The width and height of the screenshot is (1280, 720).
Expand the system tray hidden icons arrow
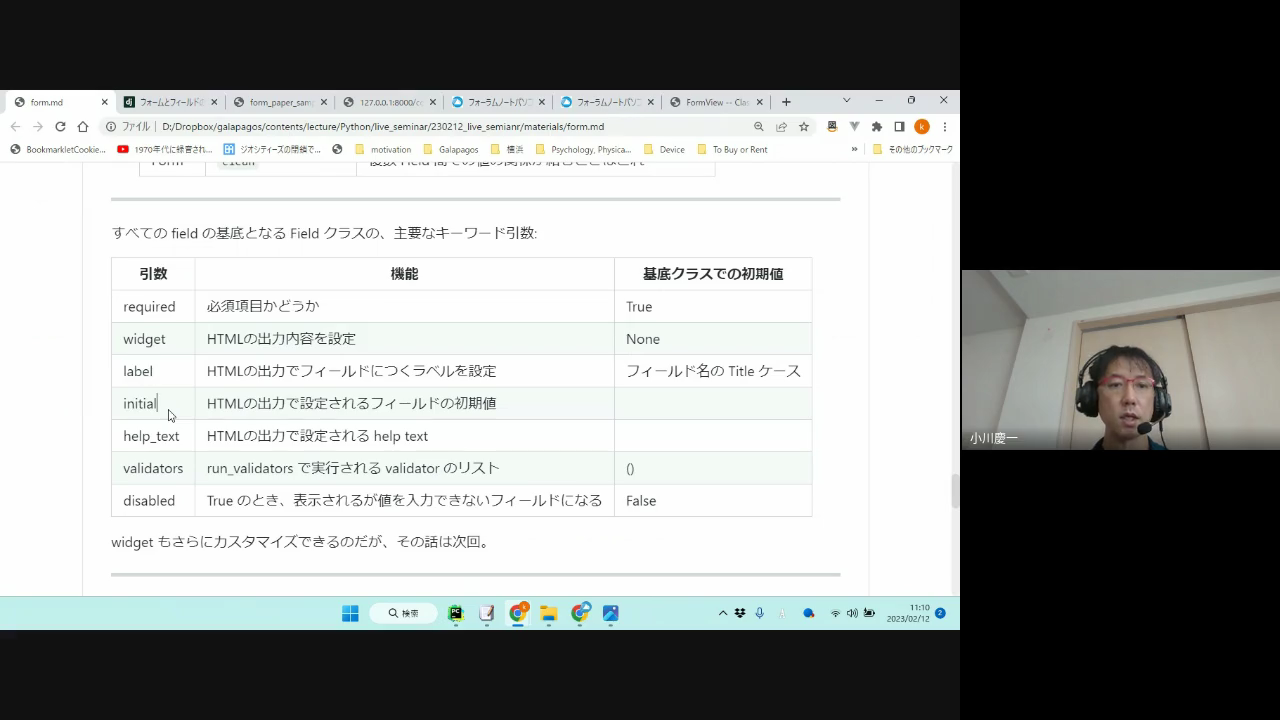pyautogui.click(x=723, y=613)
